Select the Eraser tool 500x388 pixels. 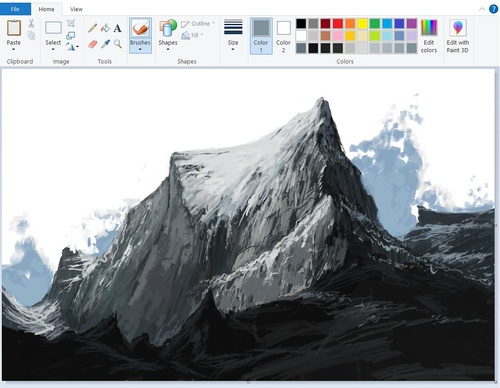pyautogui.click(x=93, y=44)
